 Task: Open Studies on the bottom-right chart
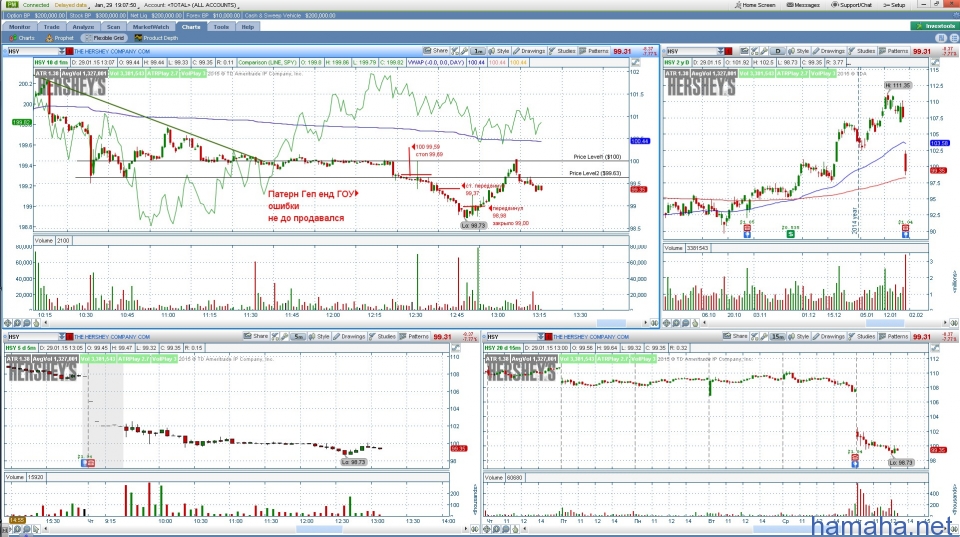[861, 336]
